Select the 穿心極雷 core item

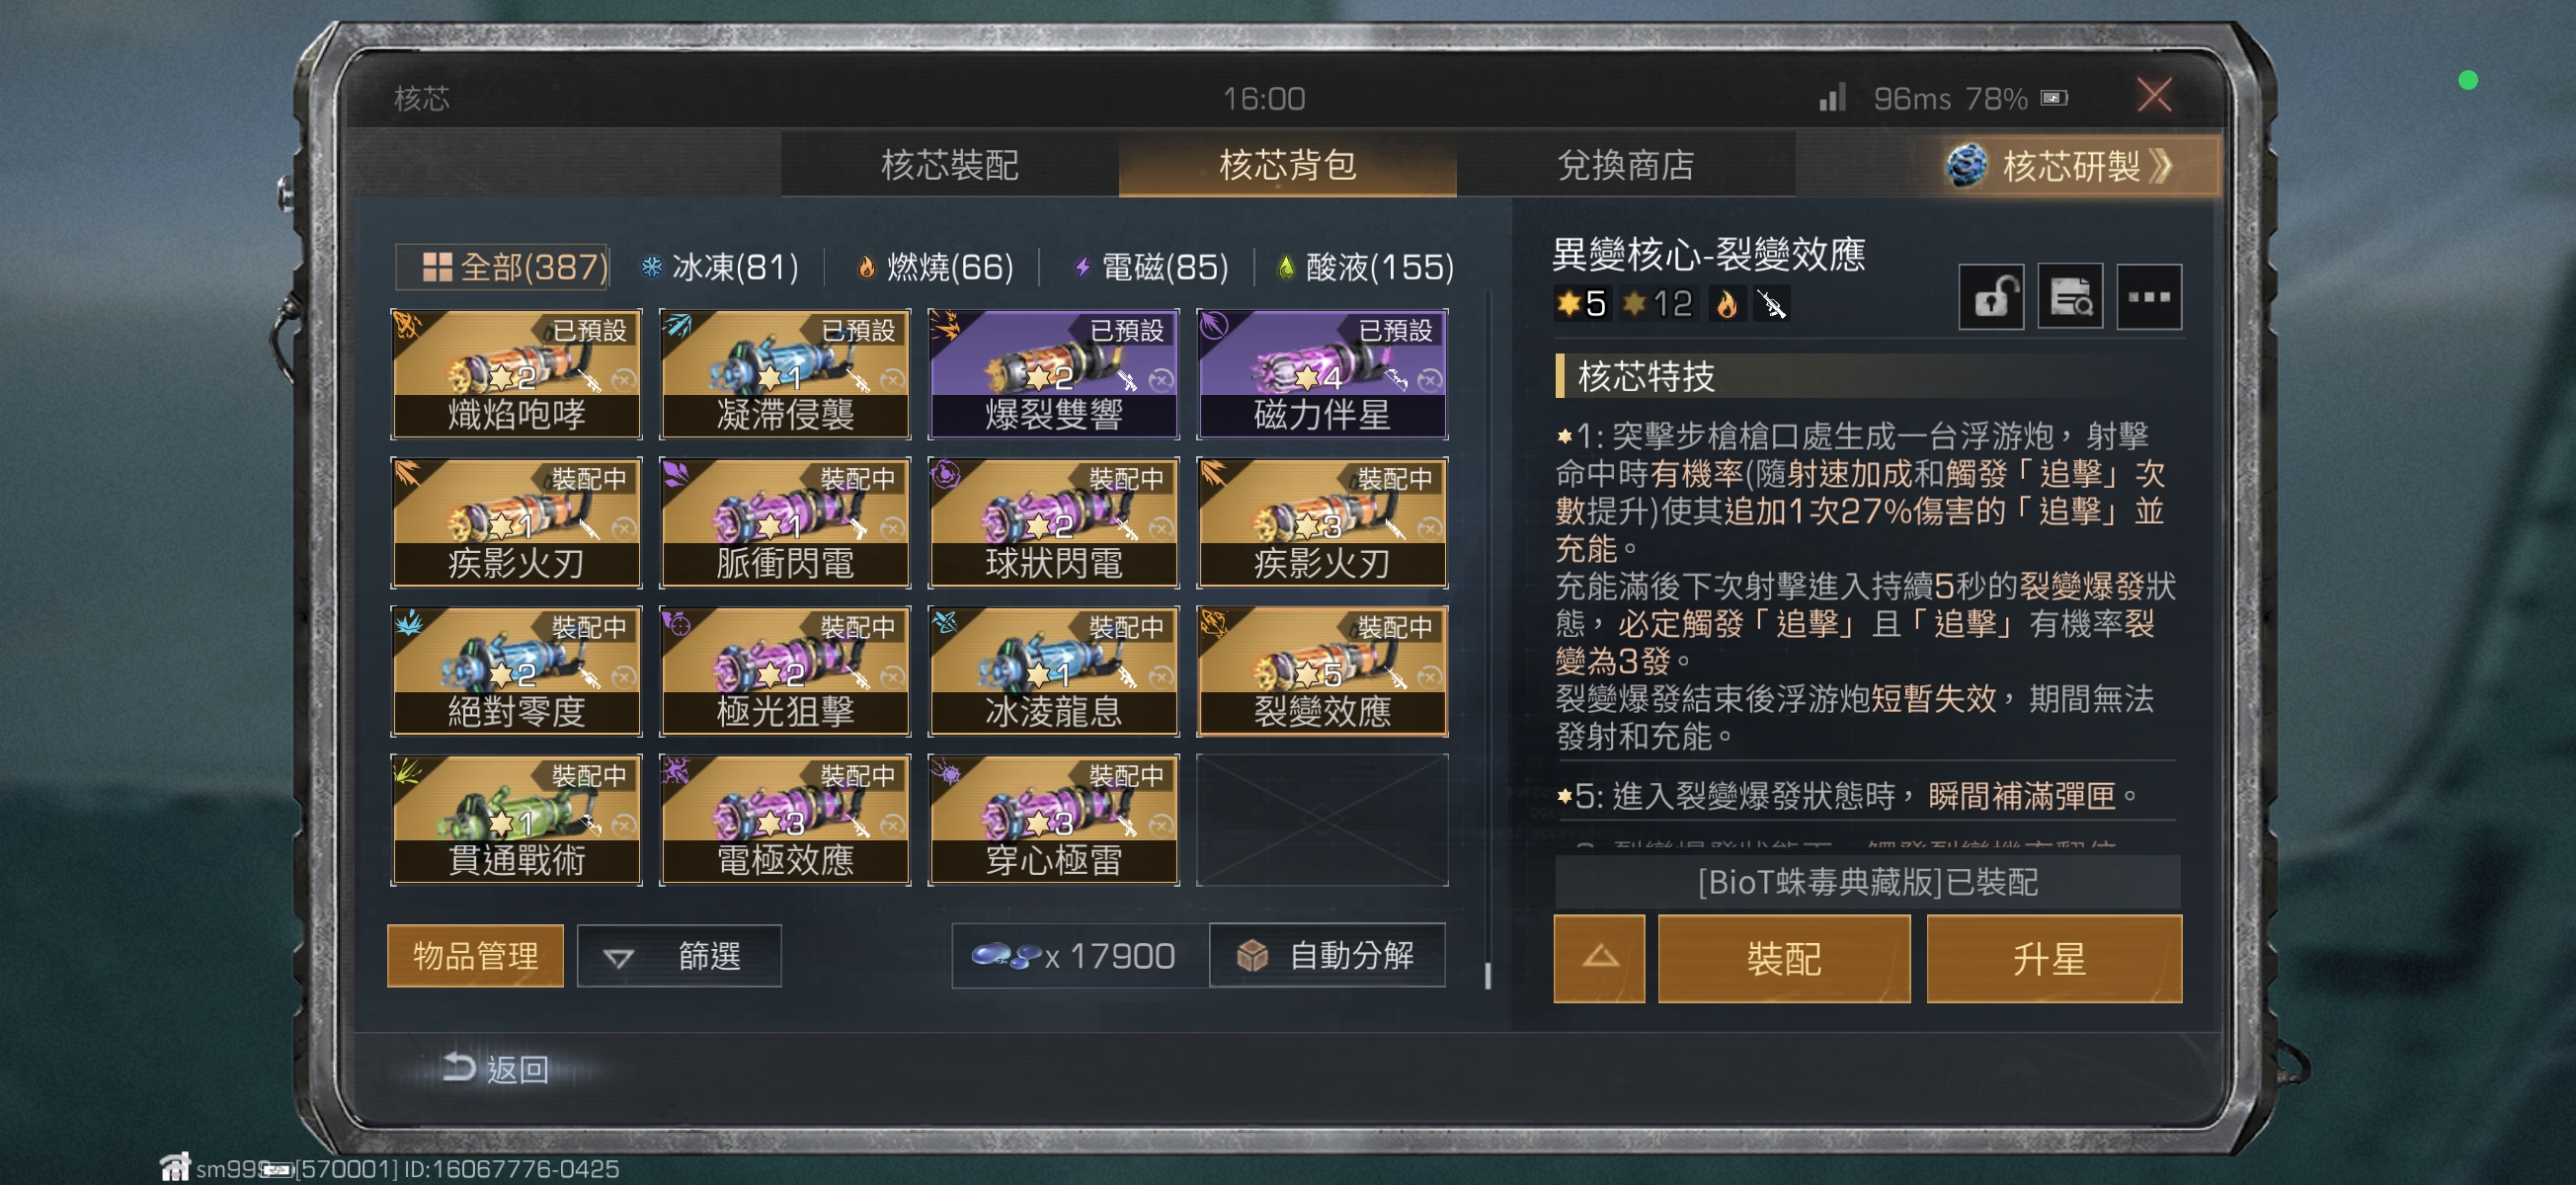tap(1053, 819)
